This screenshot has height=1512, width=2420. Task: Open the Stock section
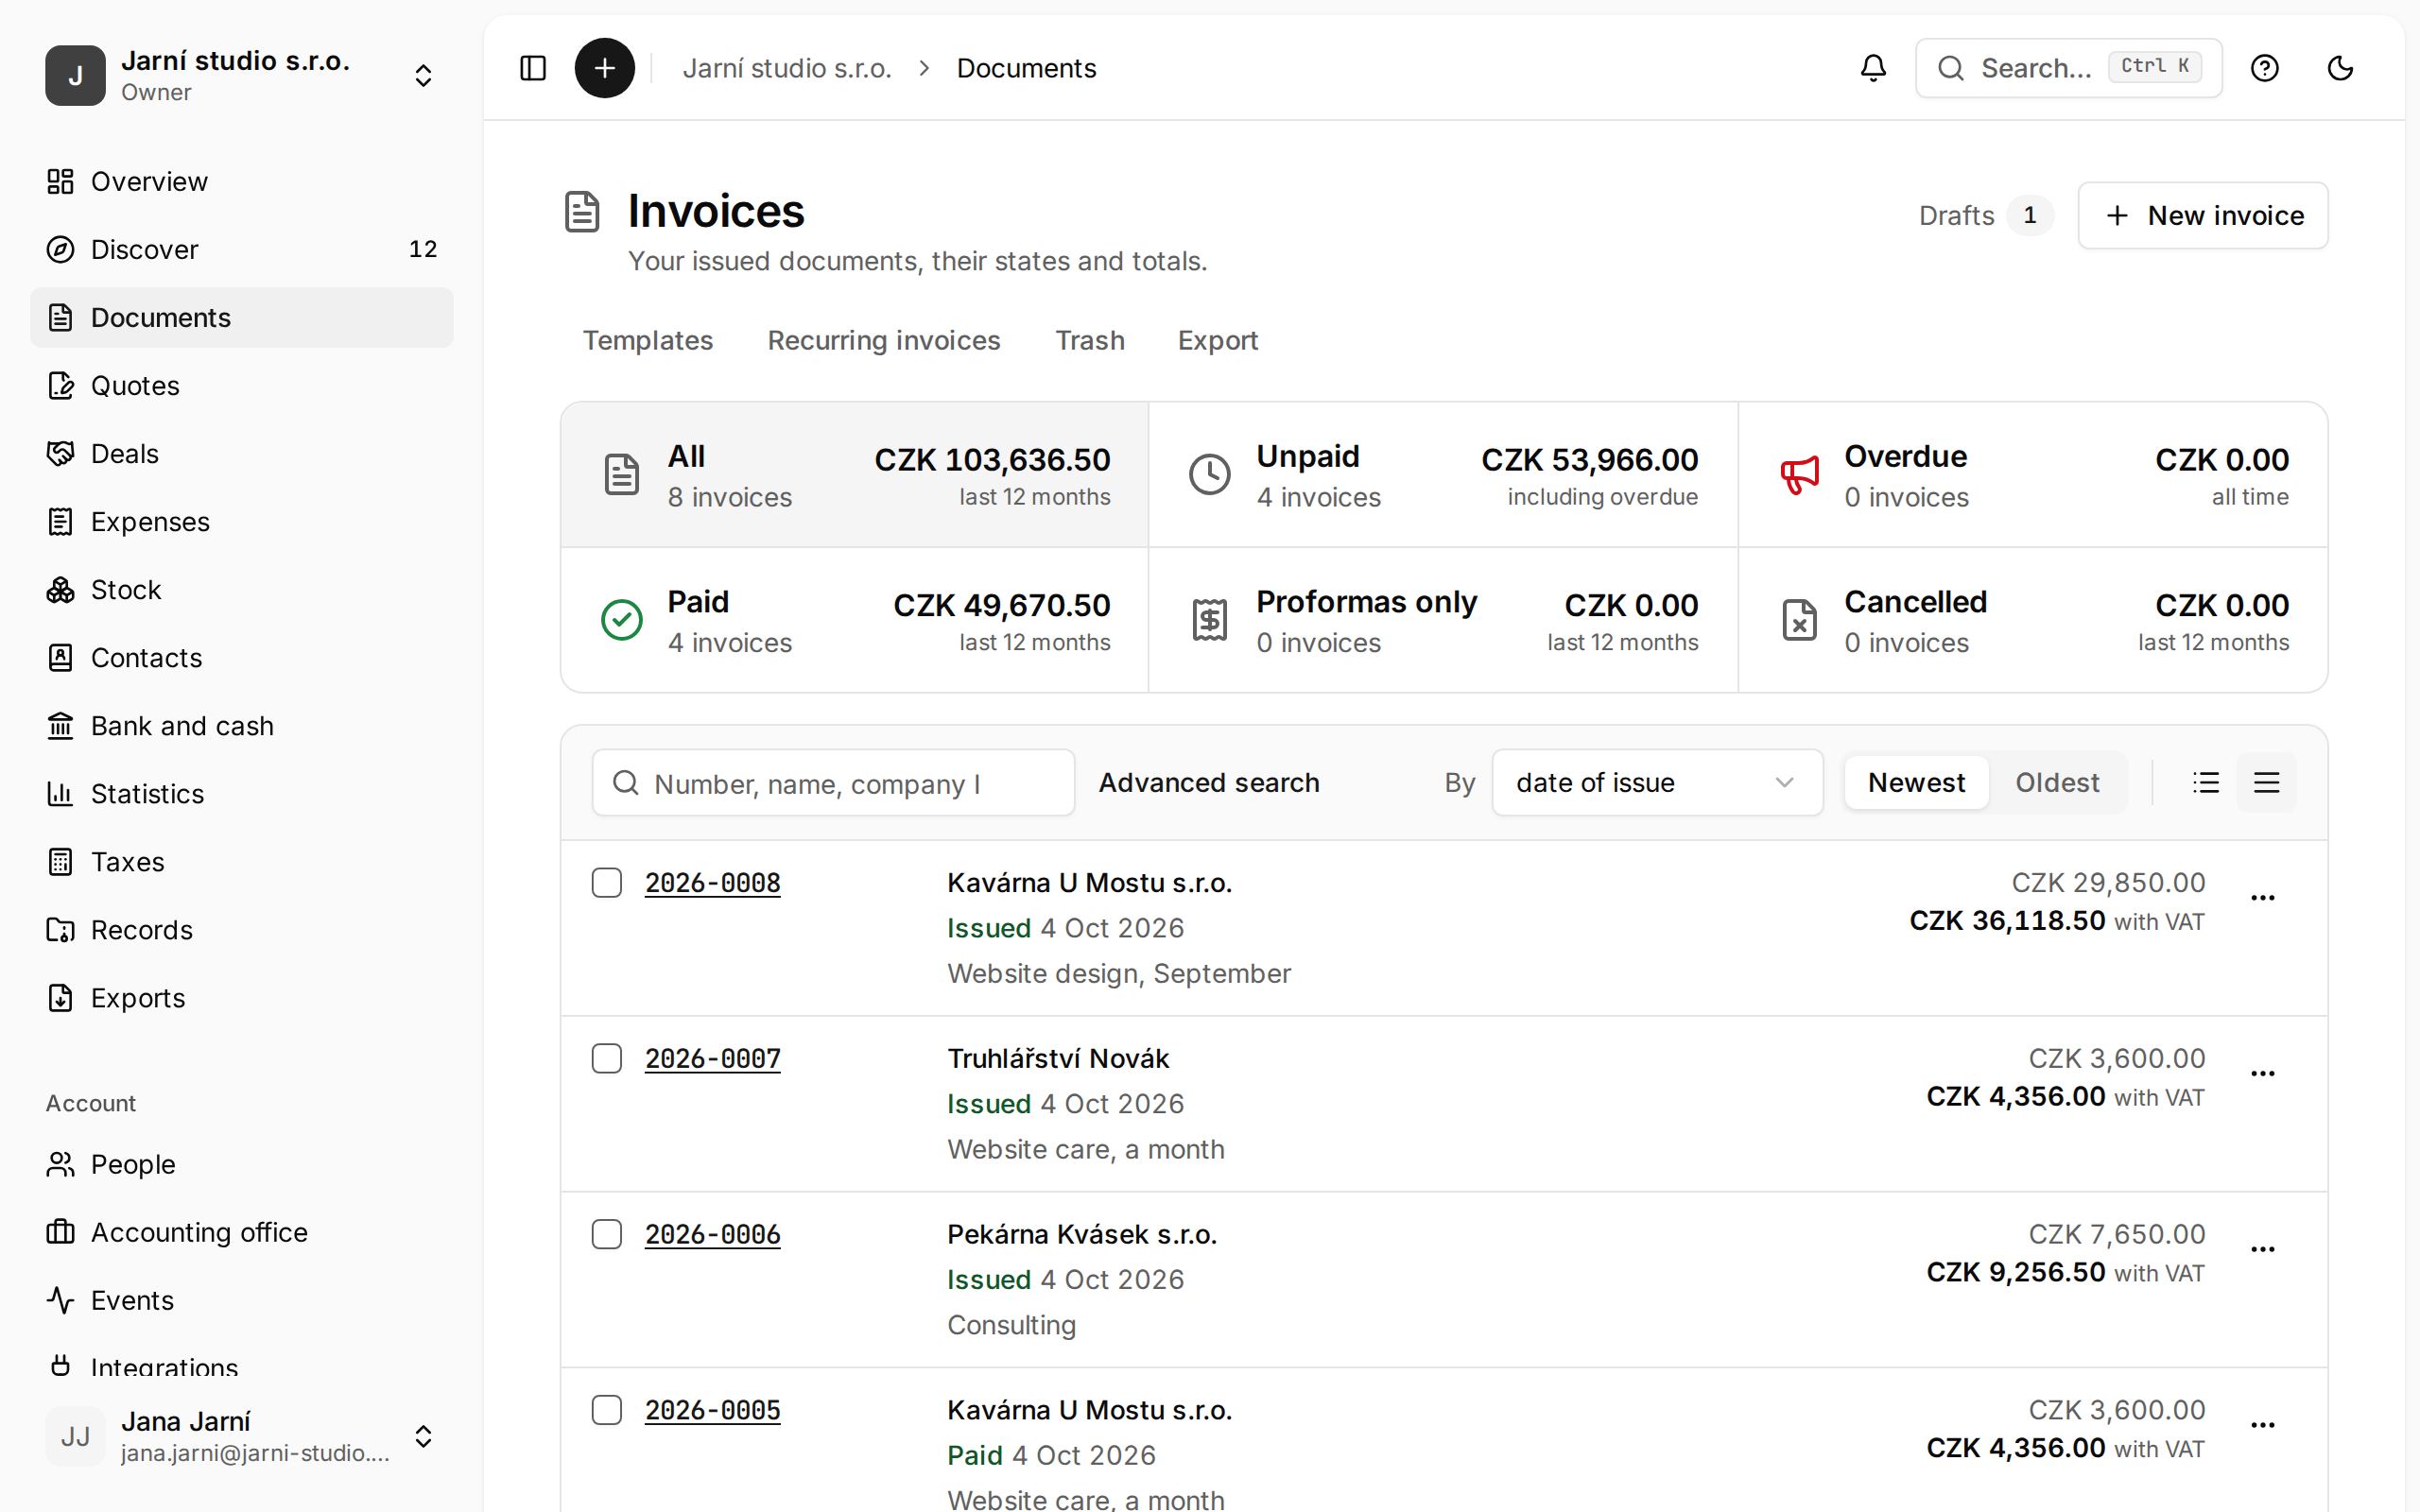pos(242,590)
